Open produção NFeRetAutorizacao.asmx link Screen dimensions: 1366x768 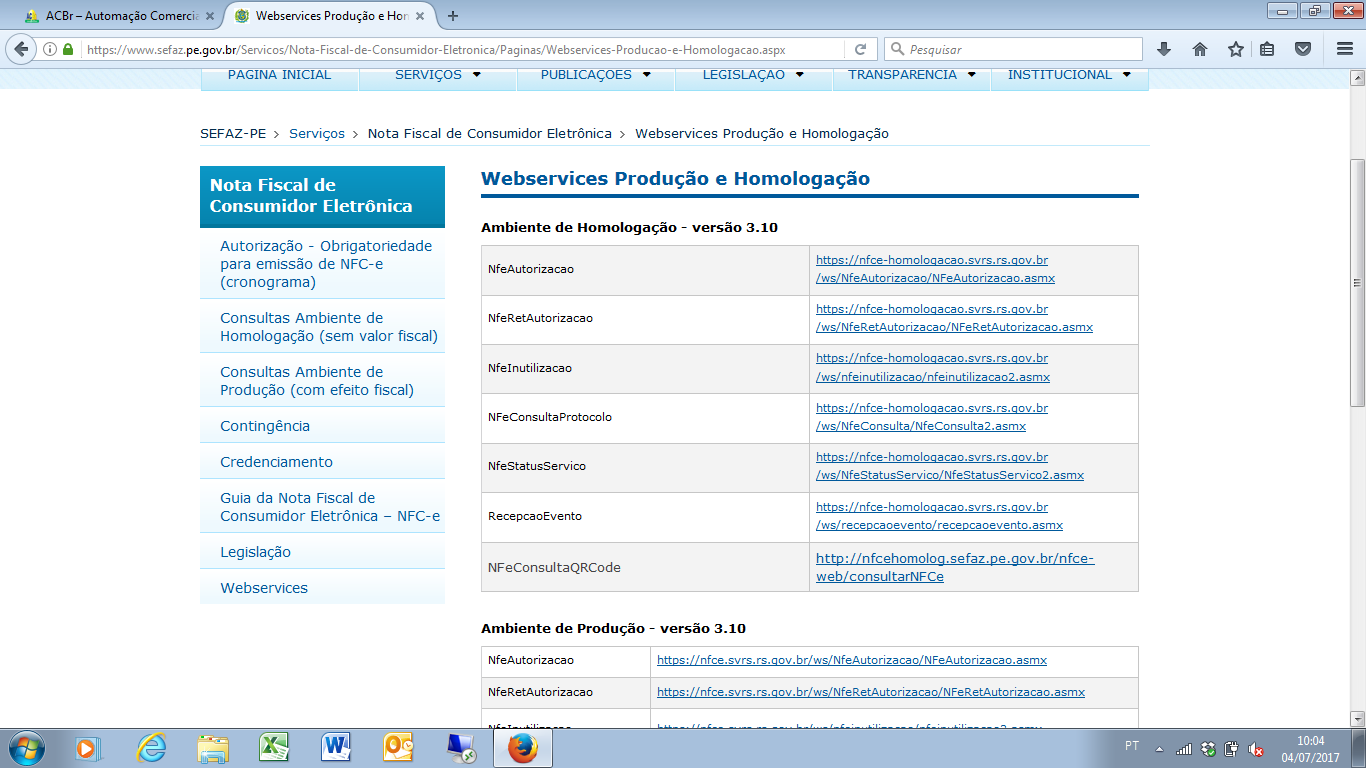(x=871, y=692)
